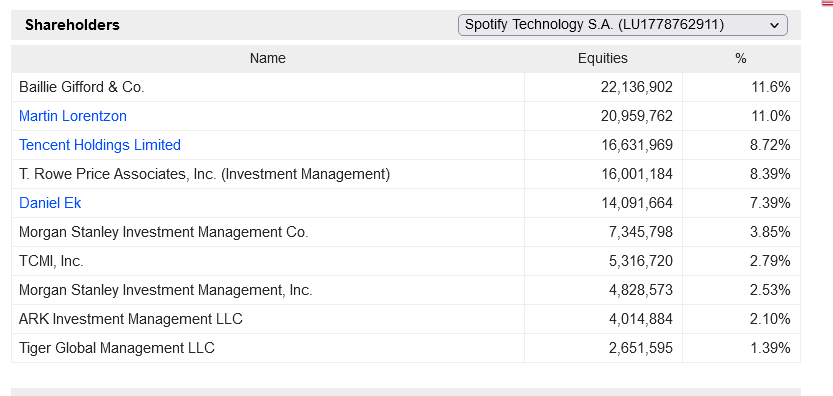Select Morgan Stanley Investment Management Co. row
Screen dimensions: 833x396
(x=406, y=232)
